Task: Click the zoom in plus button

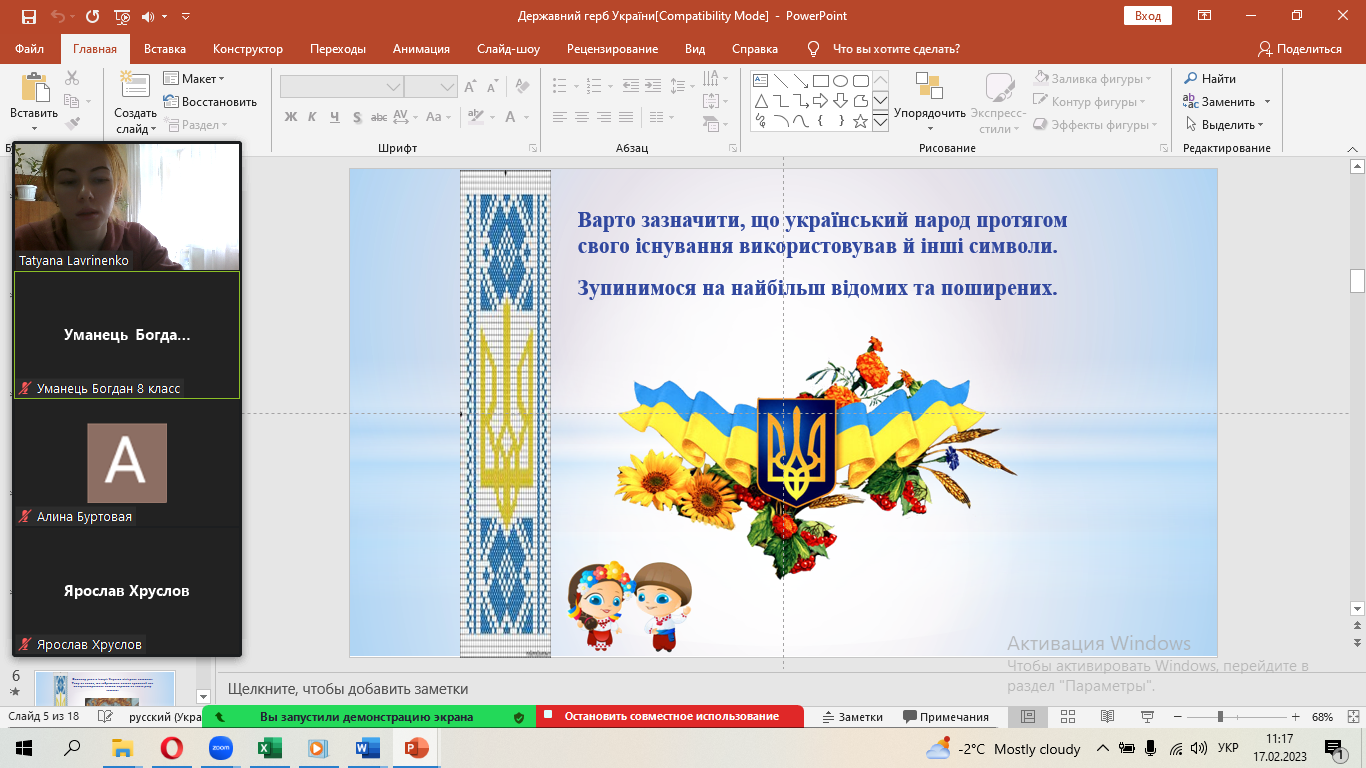Action: click(x=1295, y=717)
